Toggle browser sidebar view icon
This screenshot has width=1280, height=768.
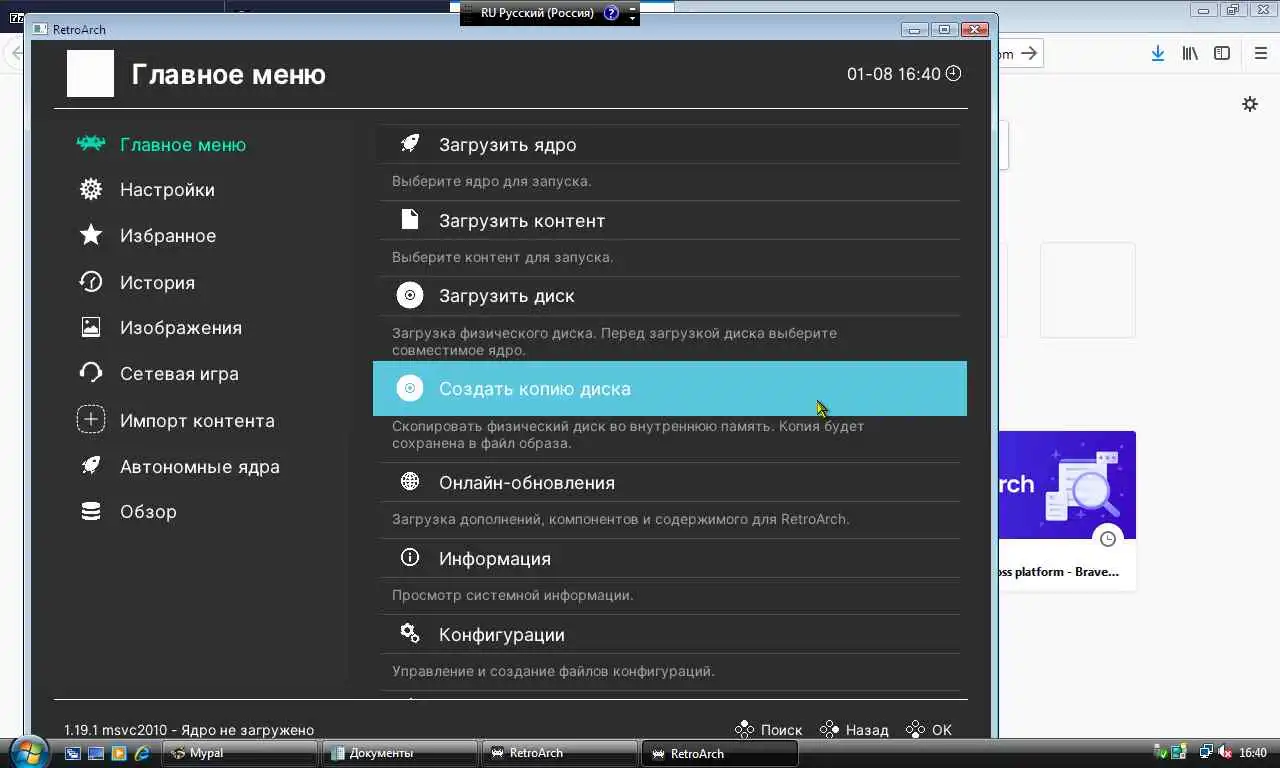click(1222, 54)
